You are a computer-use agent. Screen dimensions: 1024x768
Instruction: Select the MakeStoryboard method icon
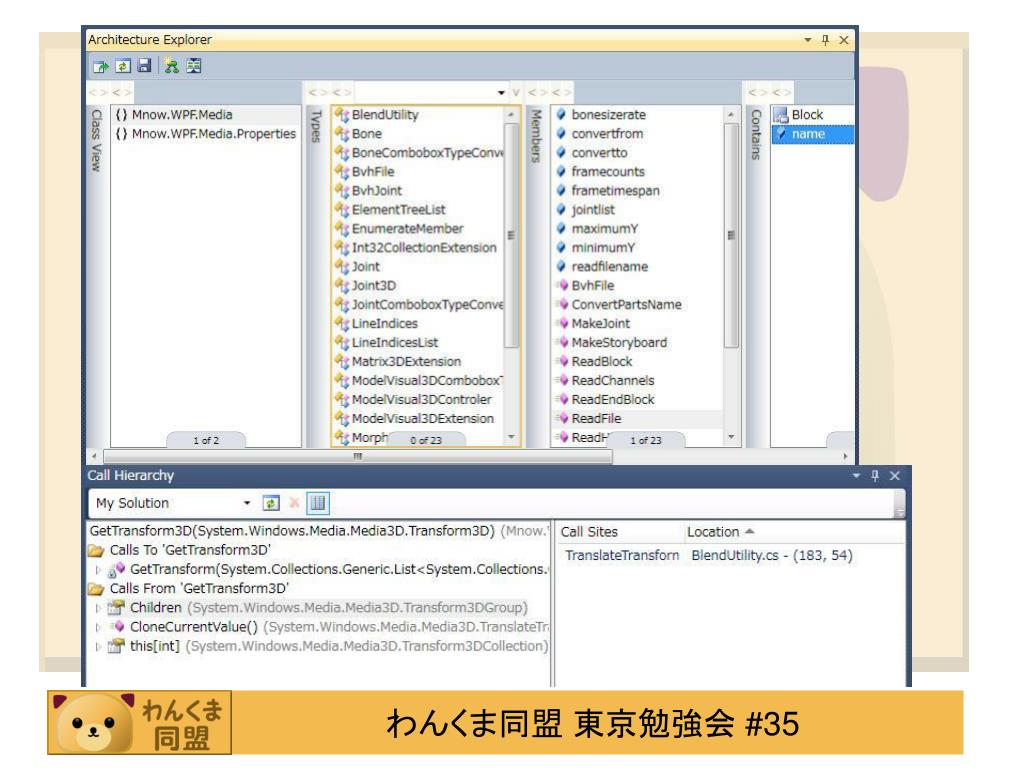(561, 342)
